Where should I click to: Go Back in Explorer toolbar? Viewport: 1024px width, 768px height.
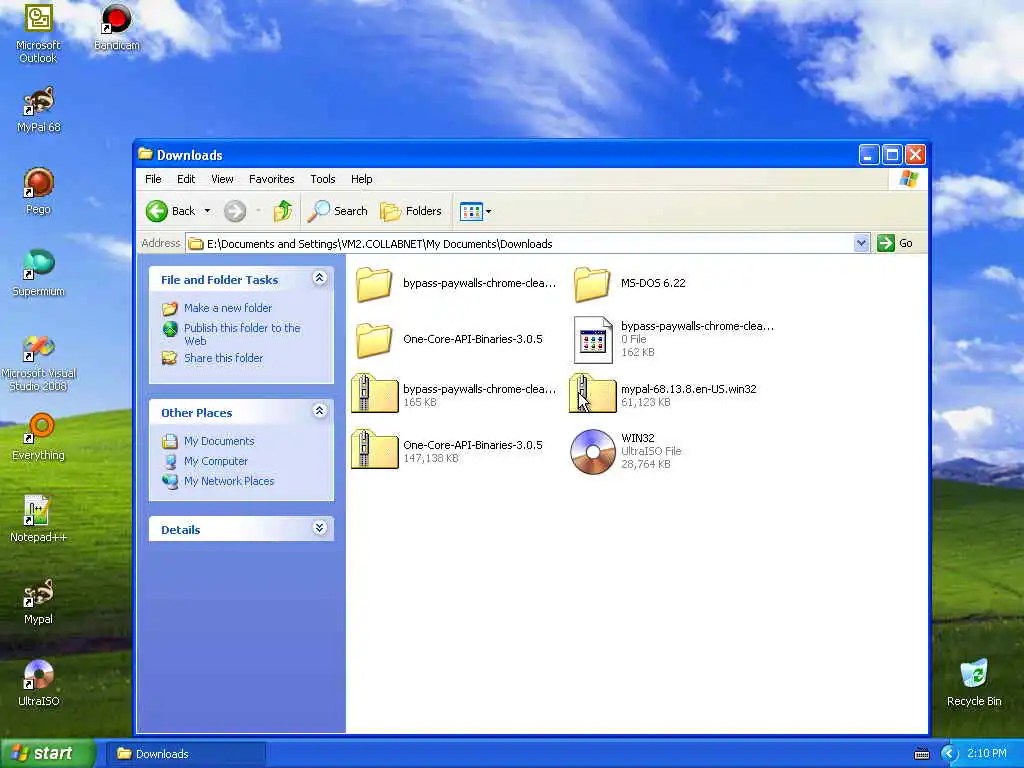[170, 211]
